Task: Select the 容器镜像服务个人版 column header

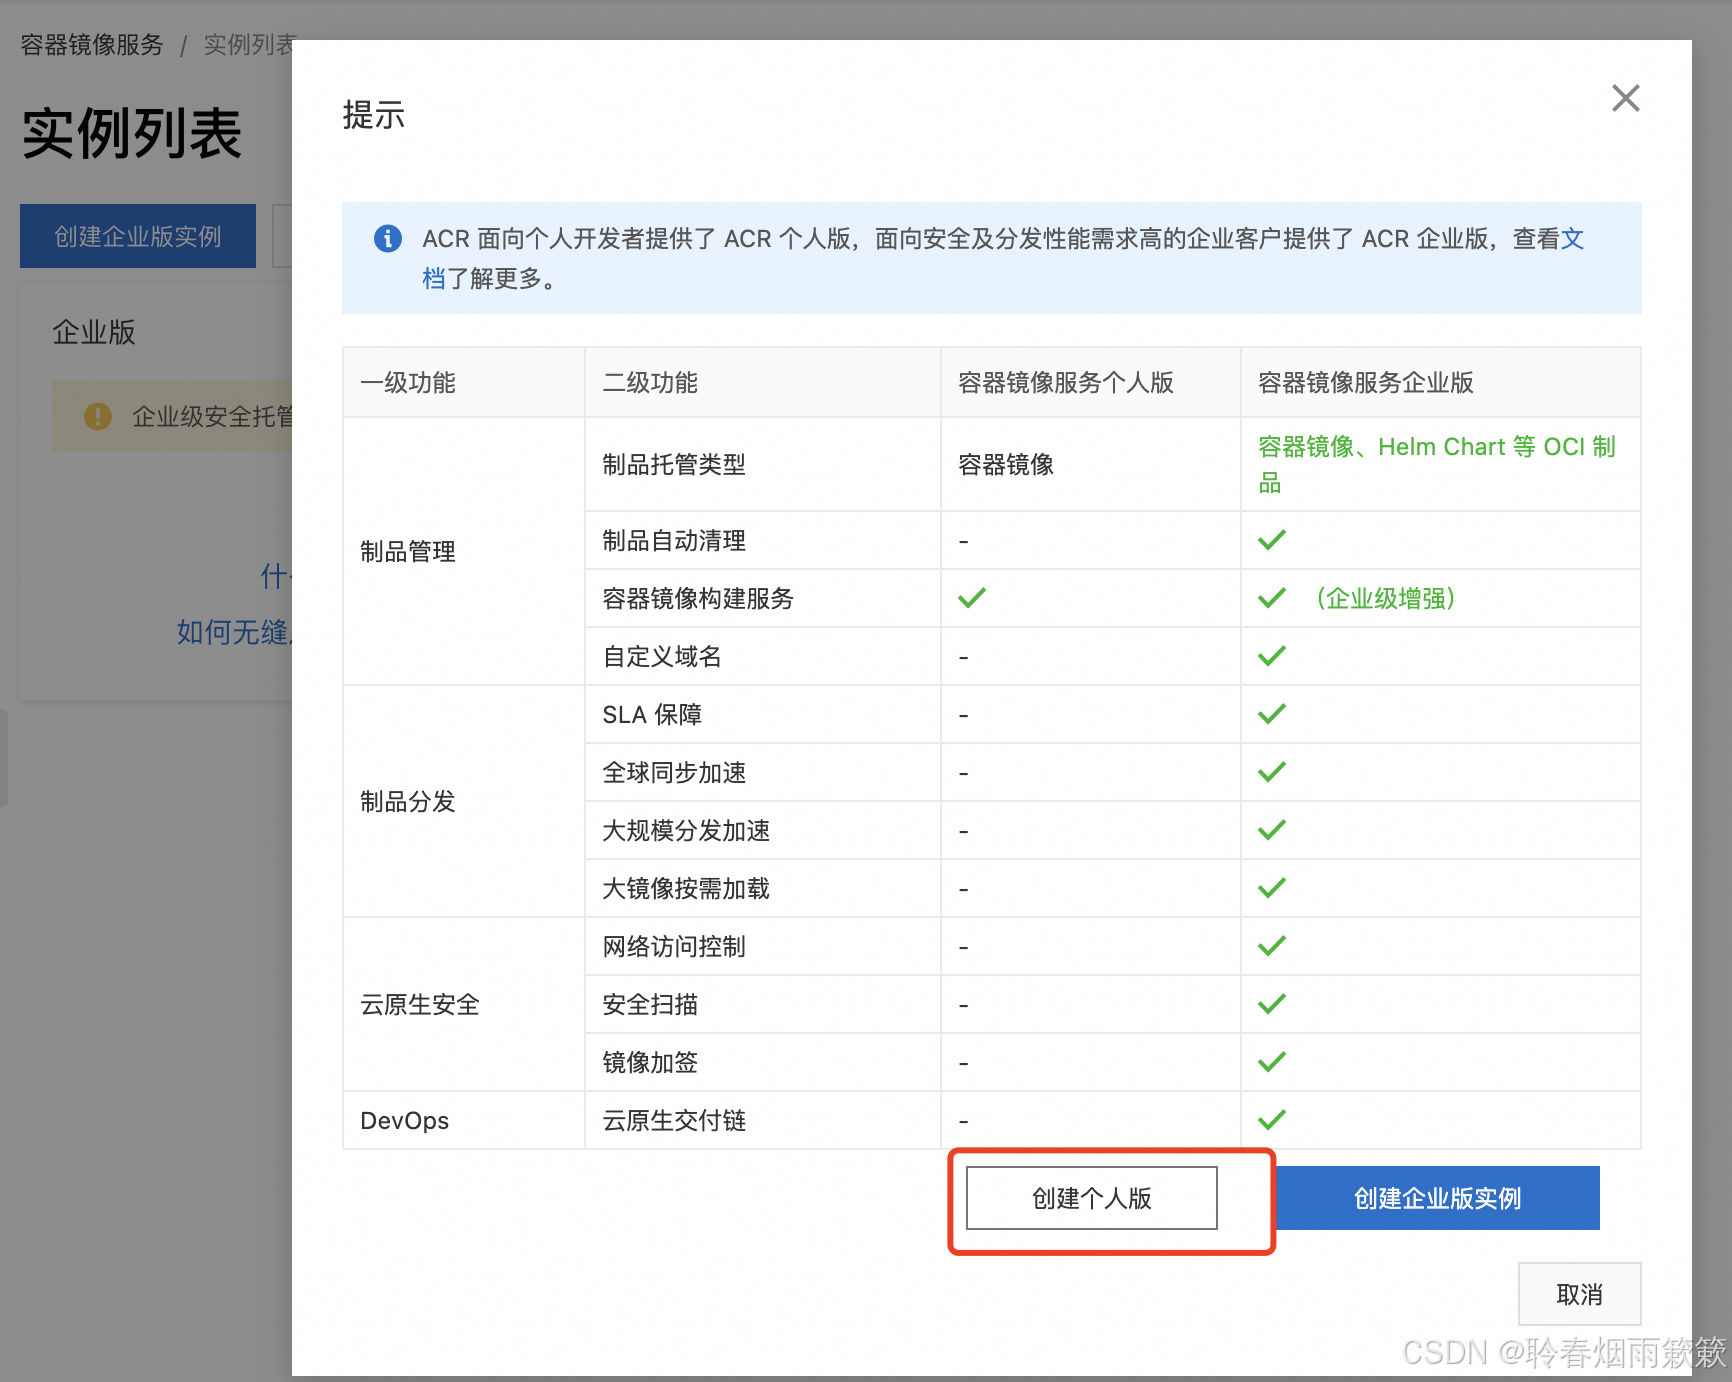Action: (x=1090, y=382)
